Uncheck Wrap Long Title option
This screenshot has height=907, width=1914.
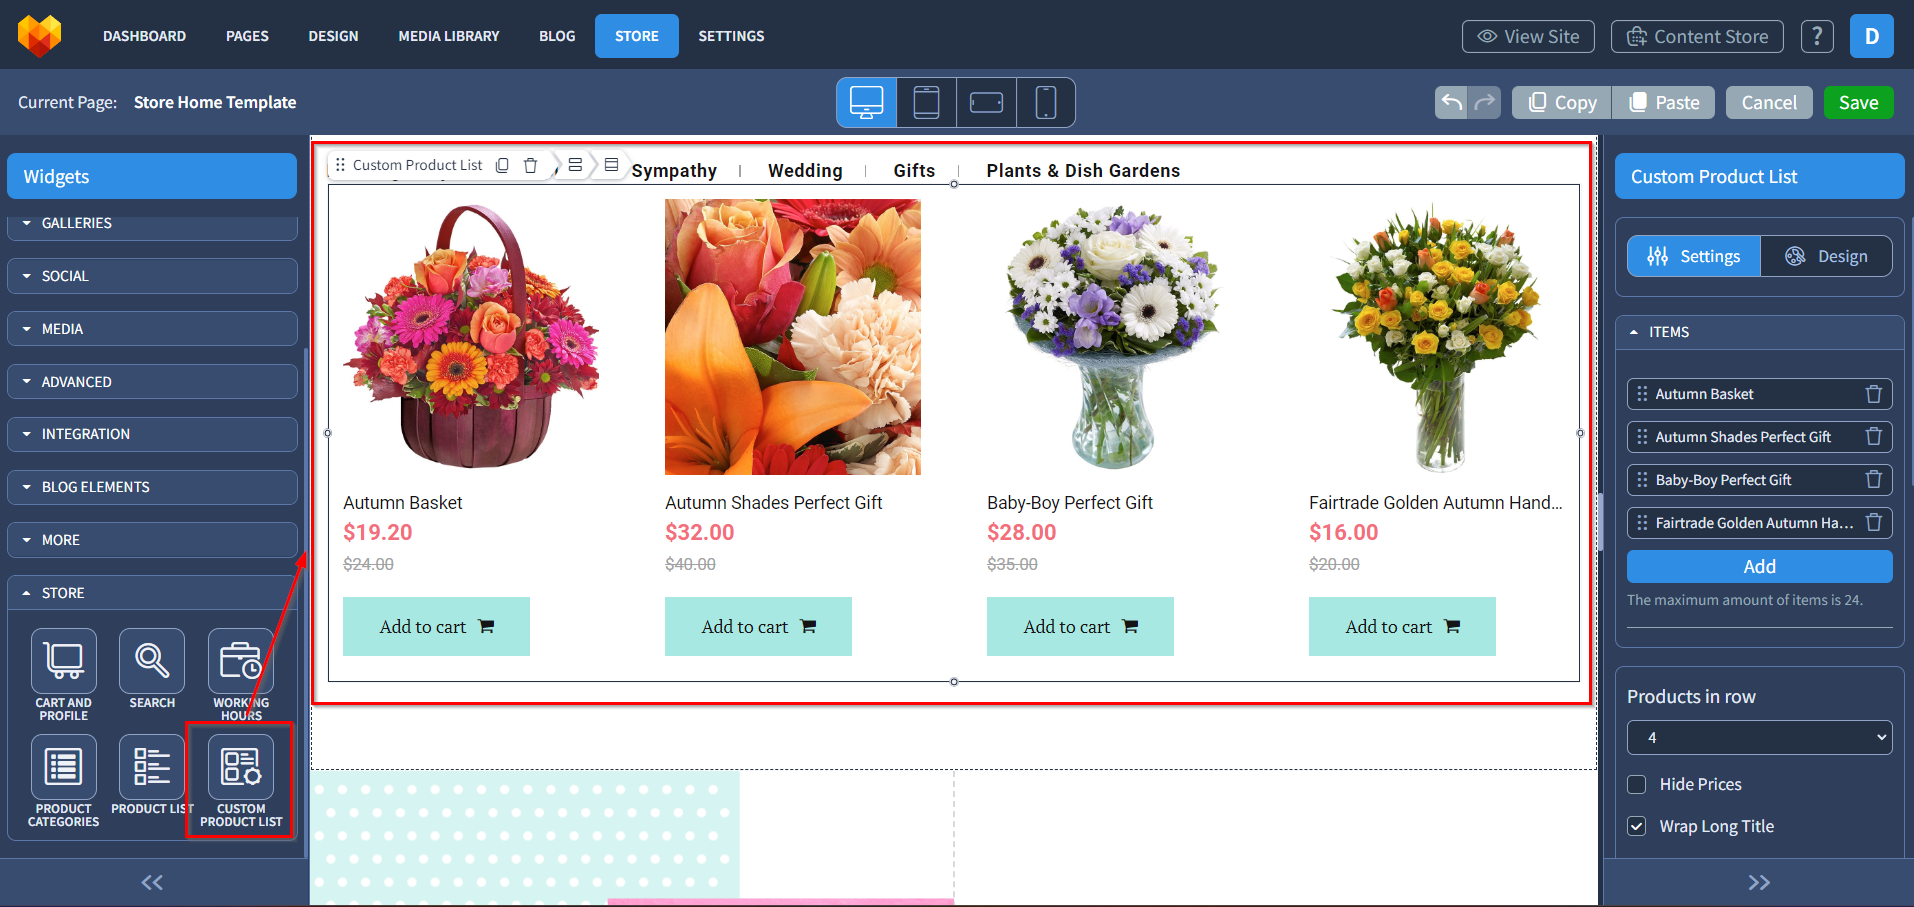pos(1637,826)
